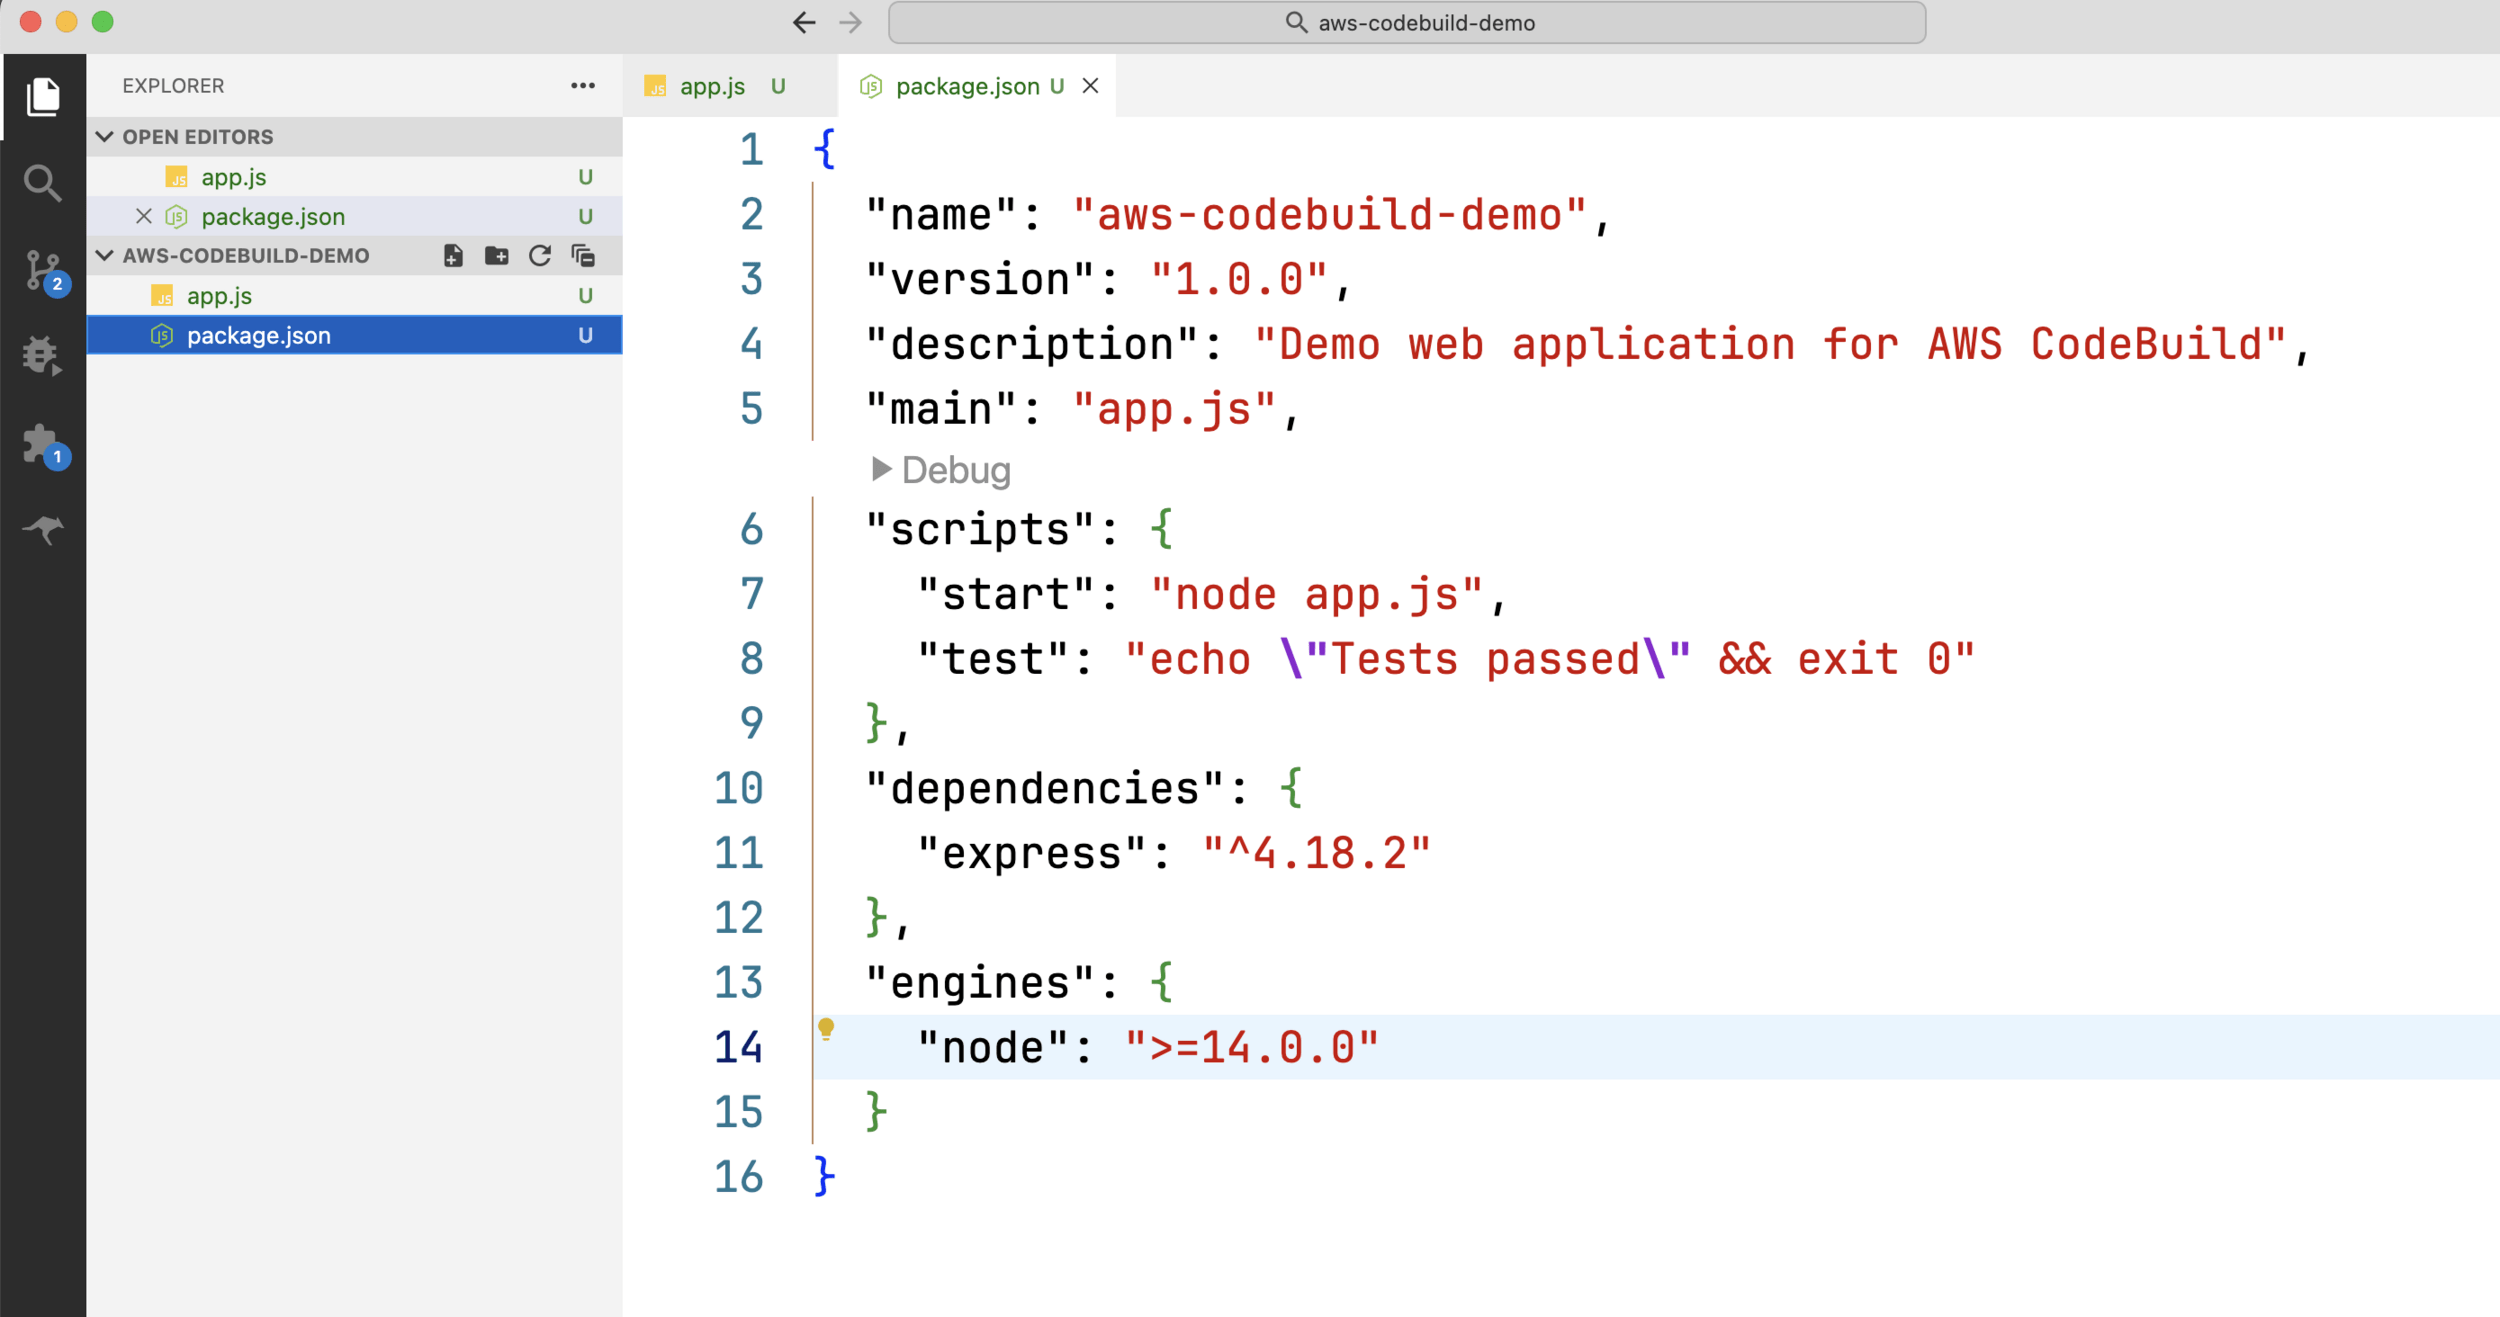Collapse all folders in explorer

(x=583, y=256)
